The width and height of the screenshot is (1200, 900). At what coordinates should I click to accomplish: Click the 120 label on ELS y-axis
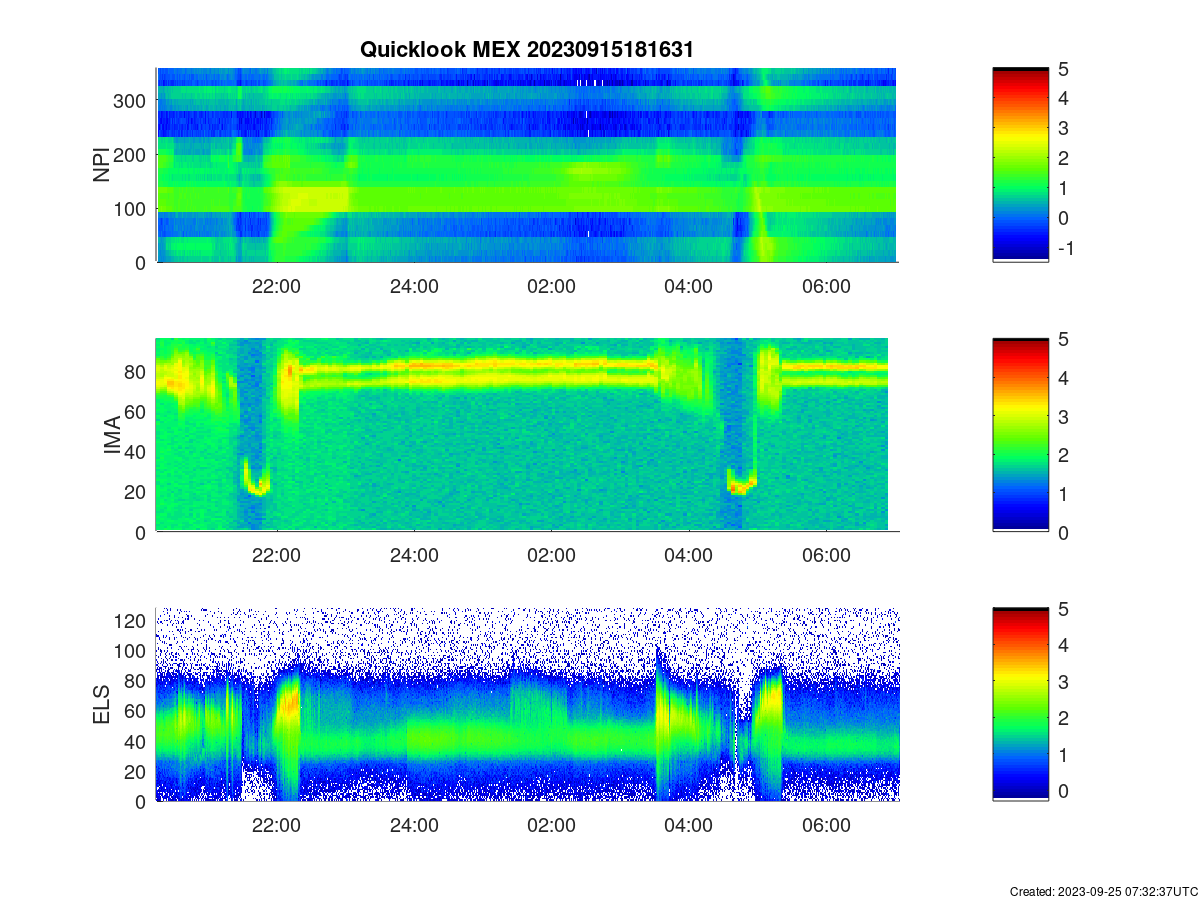130,621
